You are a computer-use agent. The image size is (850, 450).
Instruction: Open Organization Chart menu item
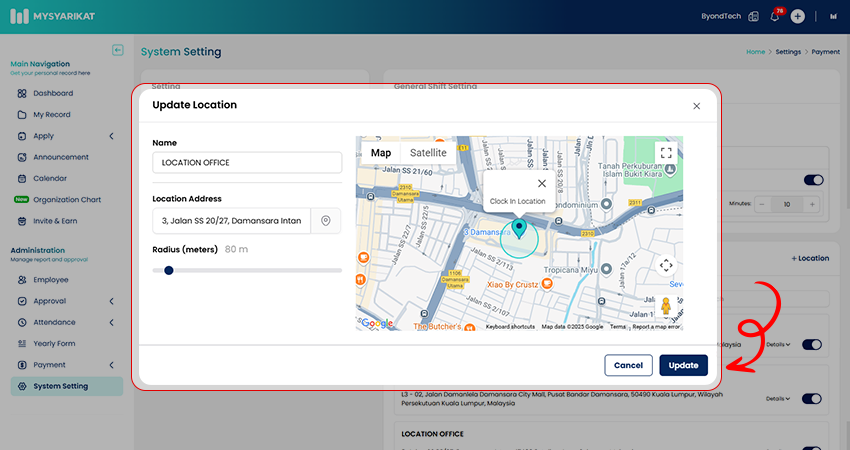pyautogui.click(x=67, y=200)
